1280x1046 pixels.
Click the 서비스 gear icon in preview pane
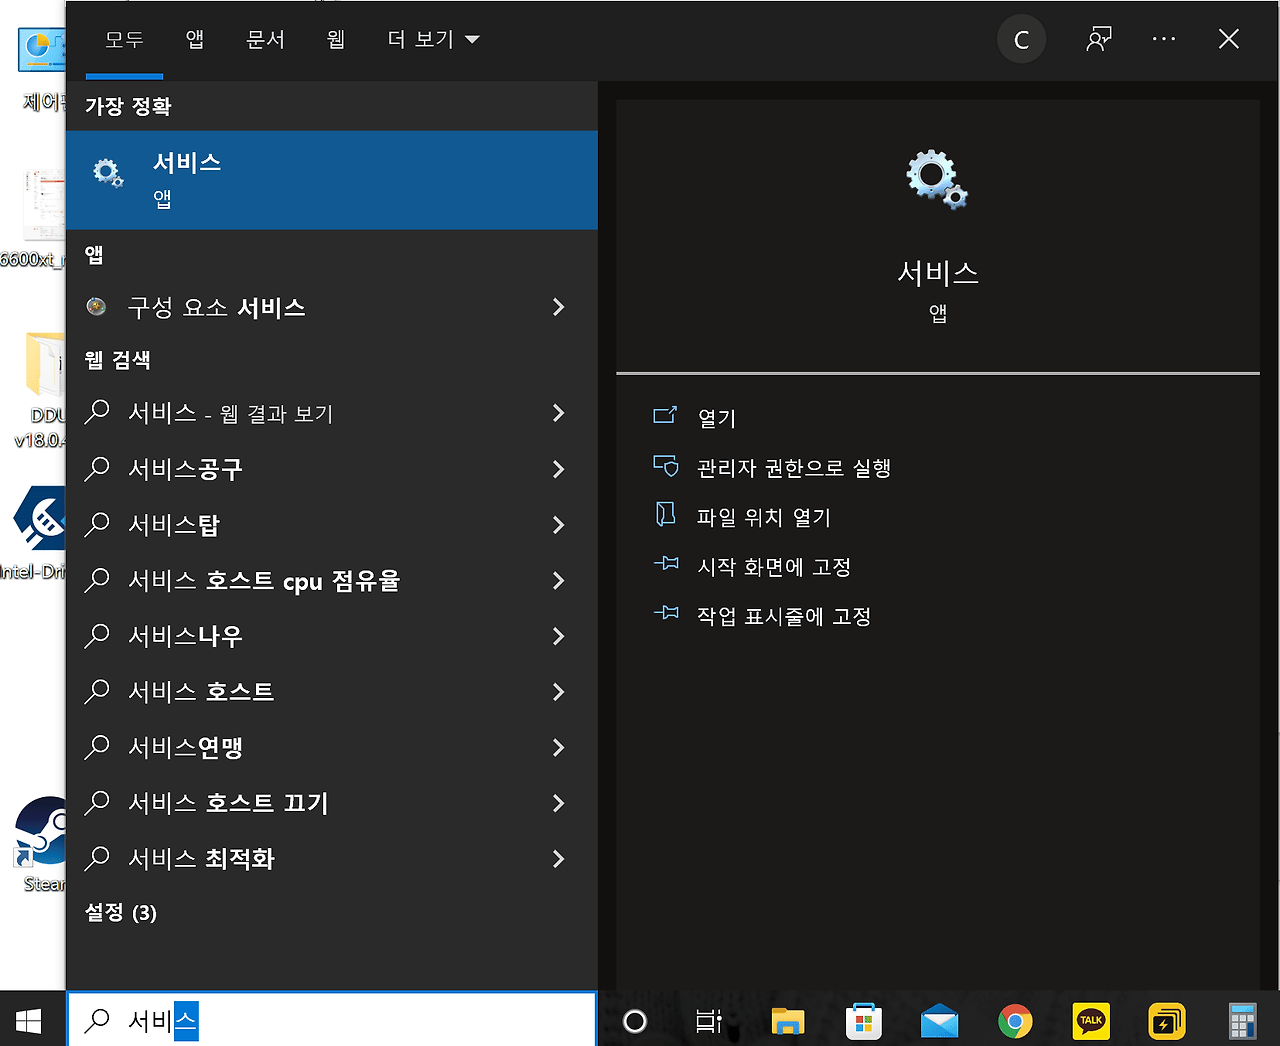(x=936, y=180)
